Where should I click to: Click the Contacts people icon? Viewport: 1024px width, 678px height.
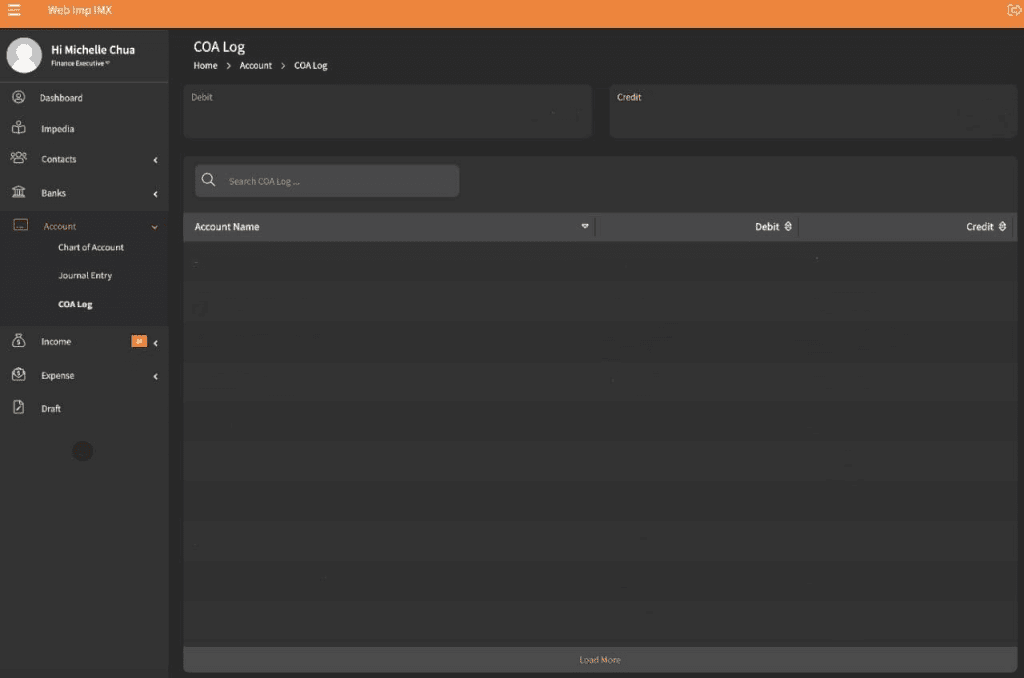(19, 158)
